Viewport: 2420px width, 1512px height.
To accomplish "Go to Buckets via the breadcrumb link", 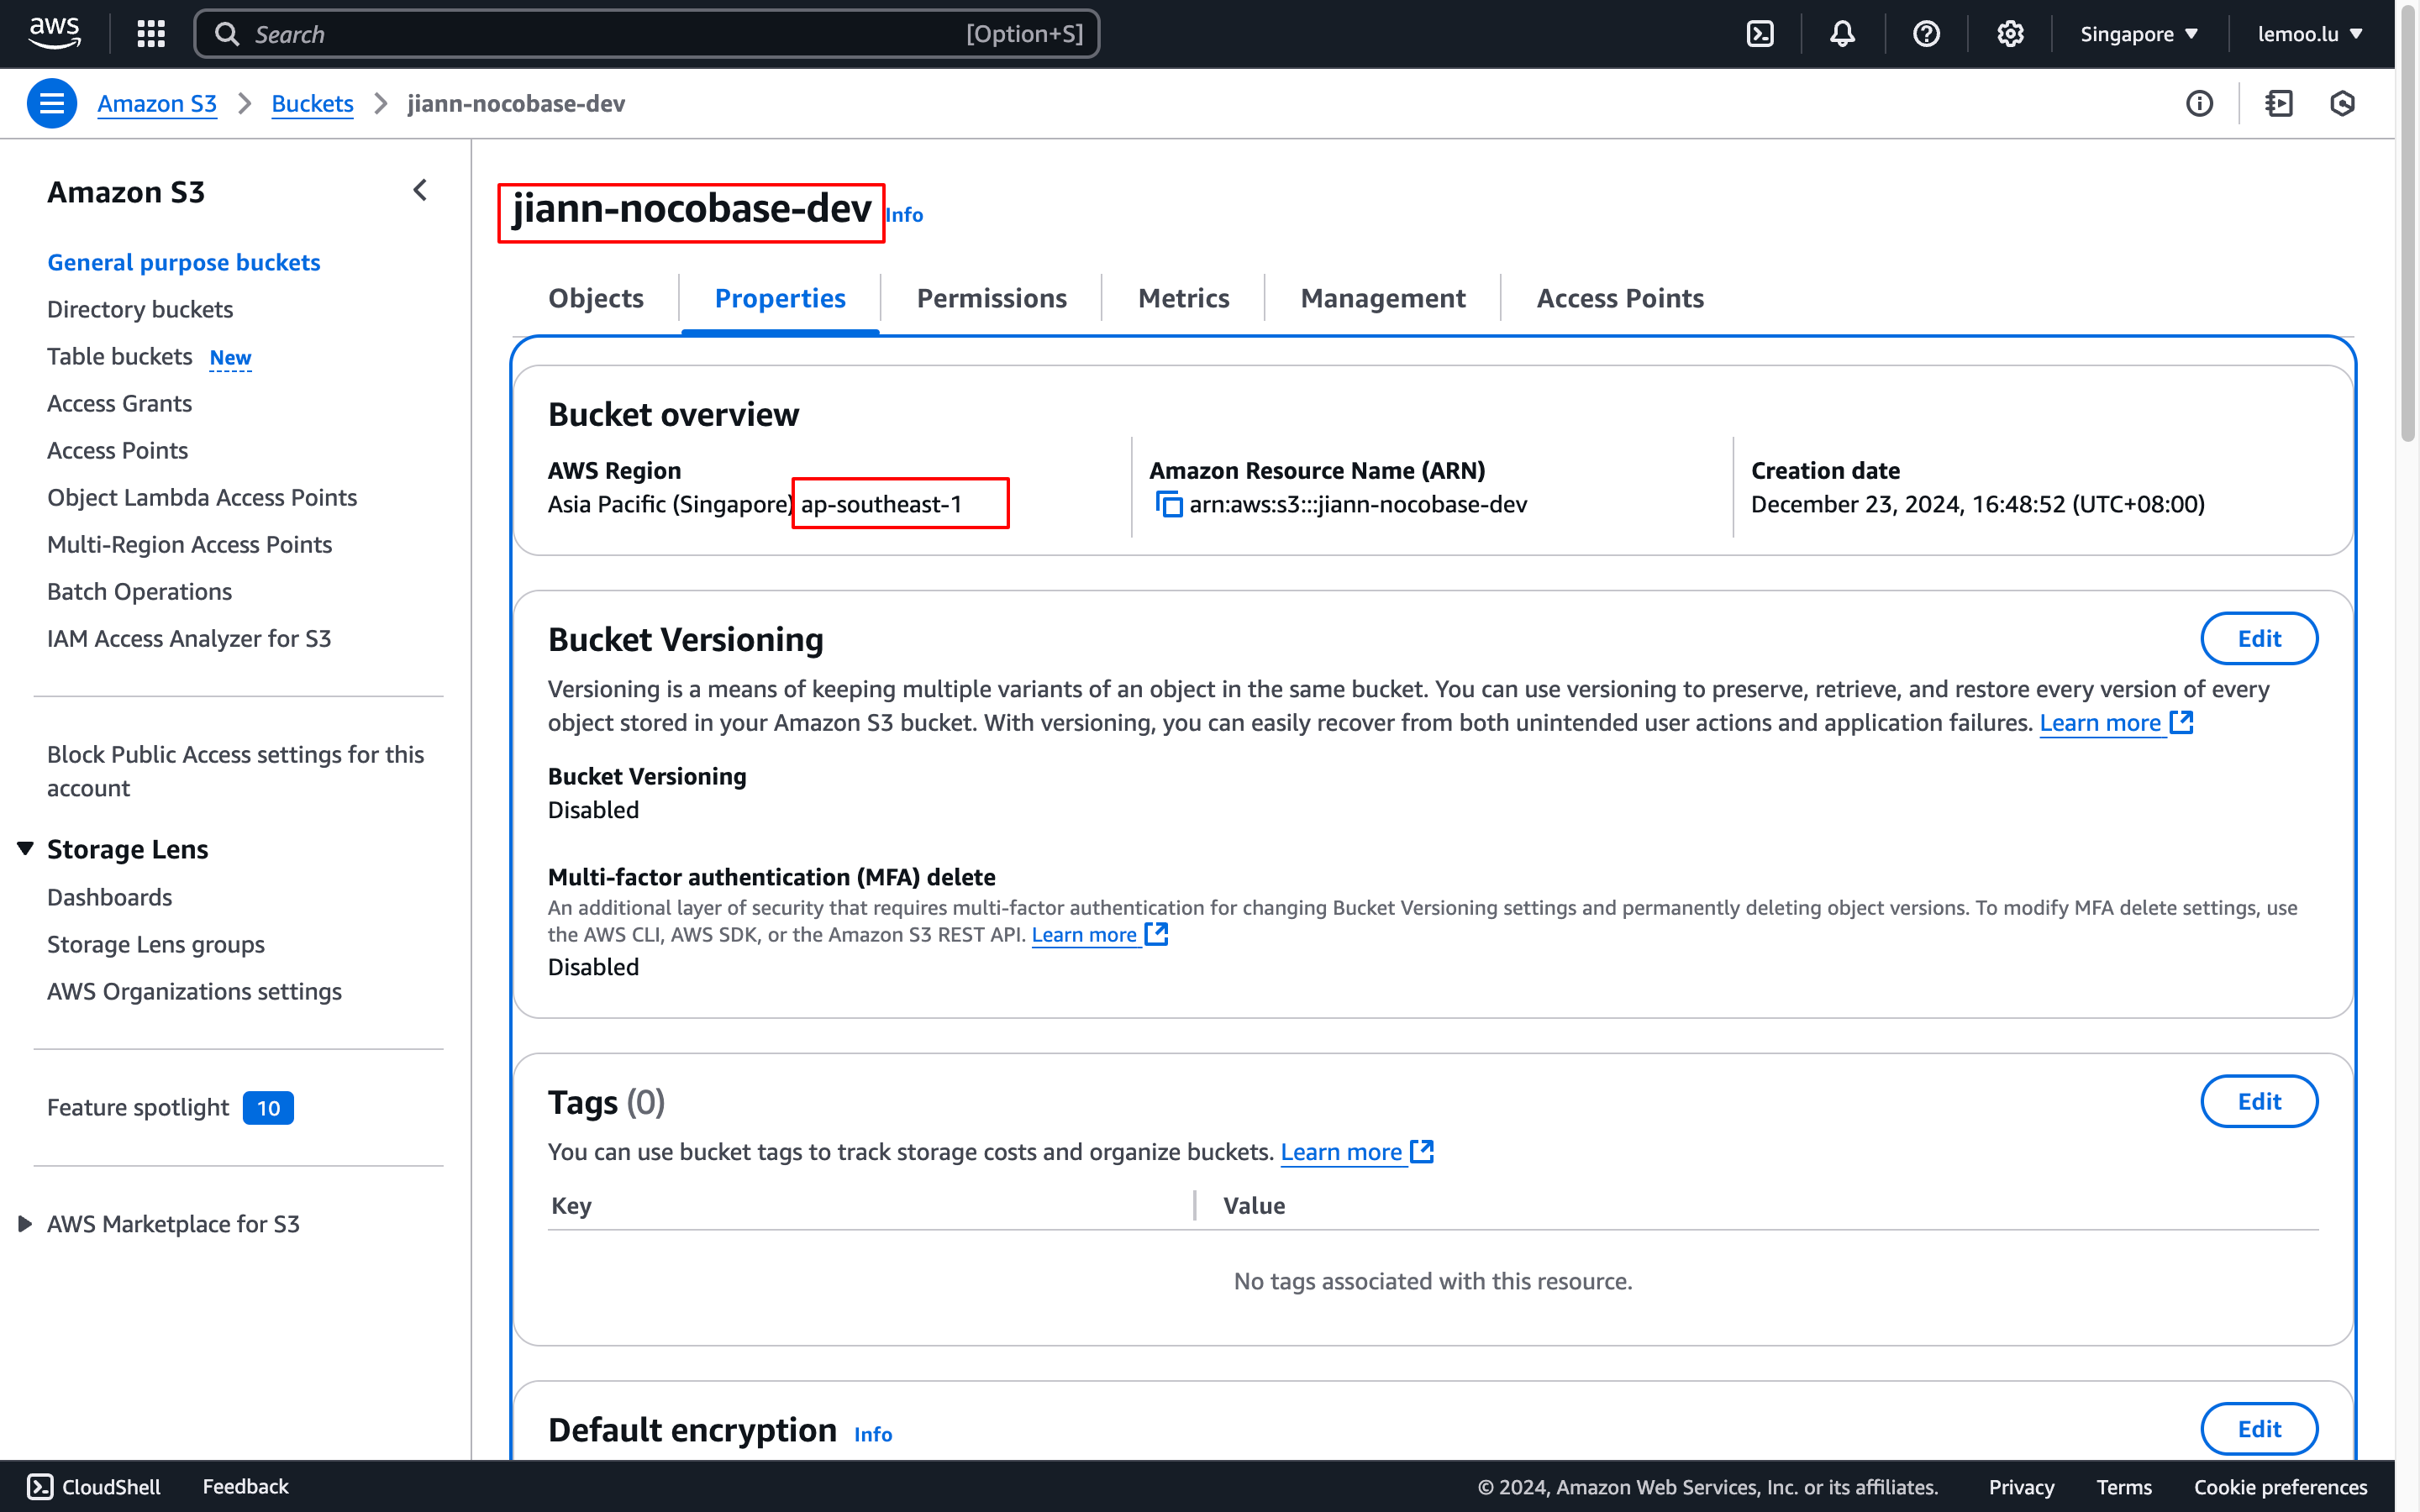I will click(312, 103).
